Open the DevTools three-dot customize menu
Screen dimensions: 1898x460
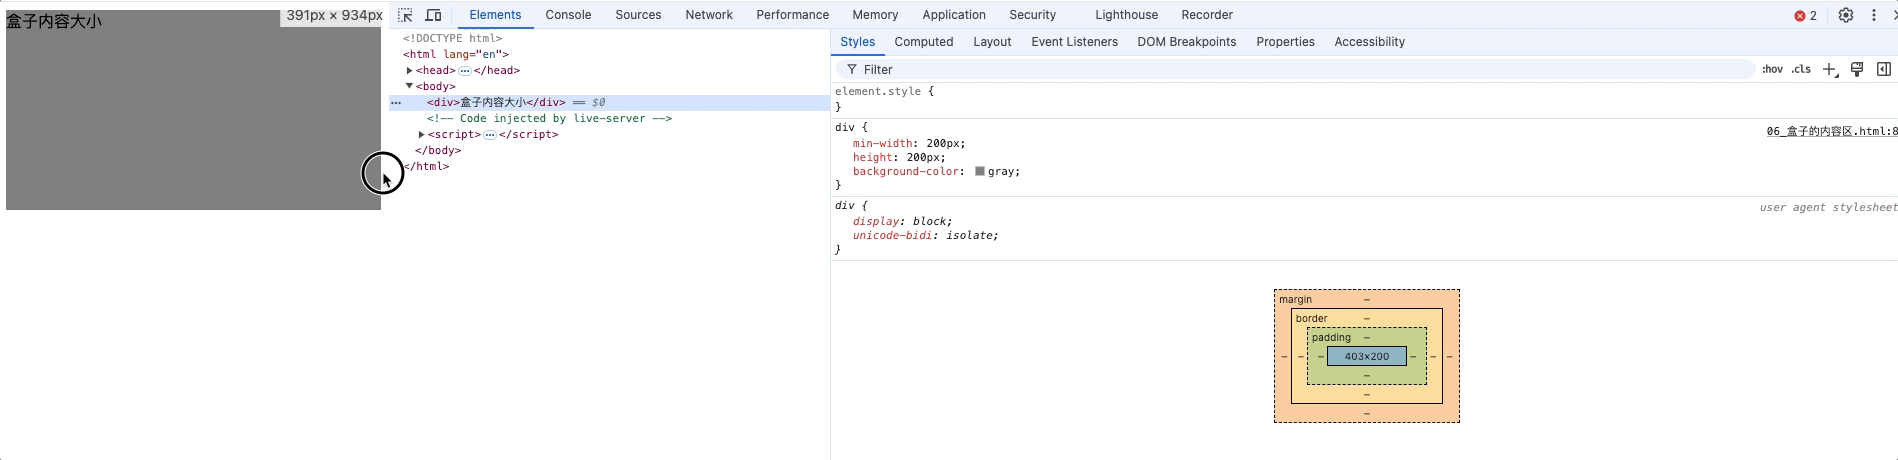tap(1874, 15)
